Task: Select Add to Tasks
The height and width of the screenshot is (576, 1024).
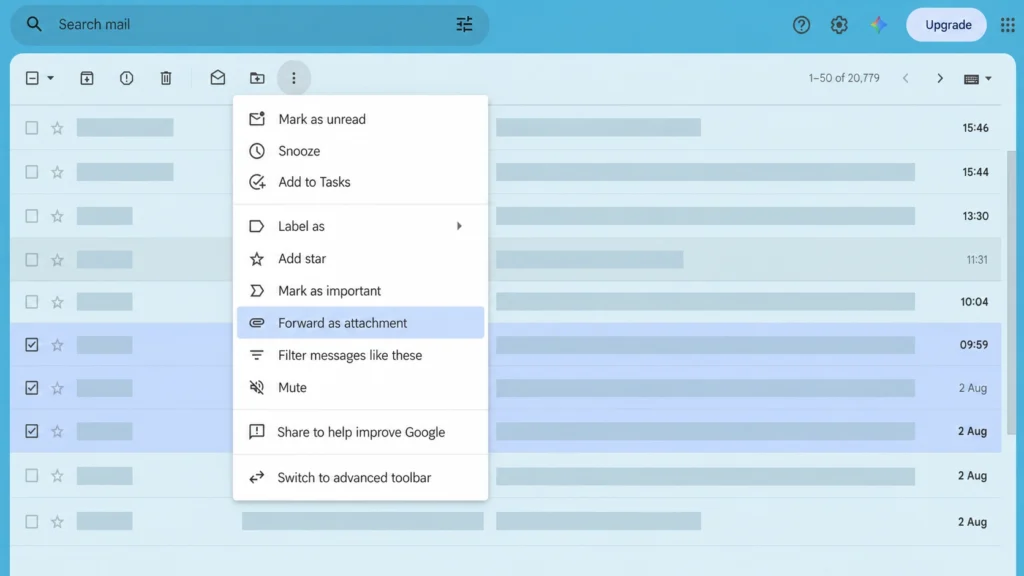Action: coord(360,182)
